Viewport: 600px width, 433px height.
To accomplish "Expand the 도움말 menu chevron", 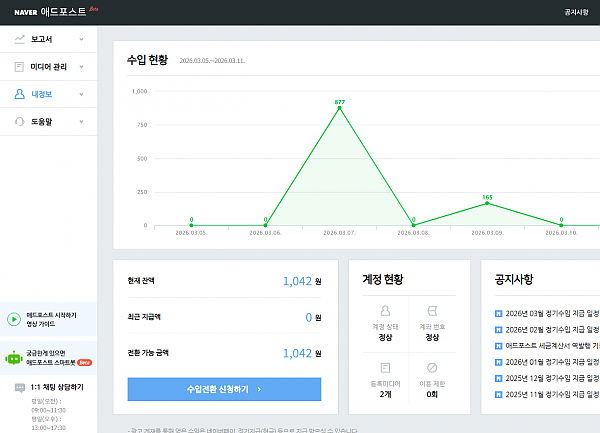I will point(81,122).
